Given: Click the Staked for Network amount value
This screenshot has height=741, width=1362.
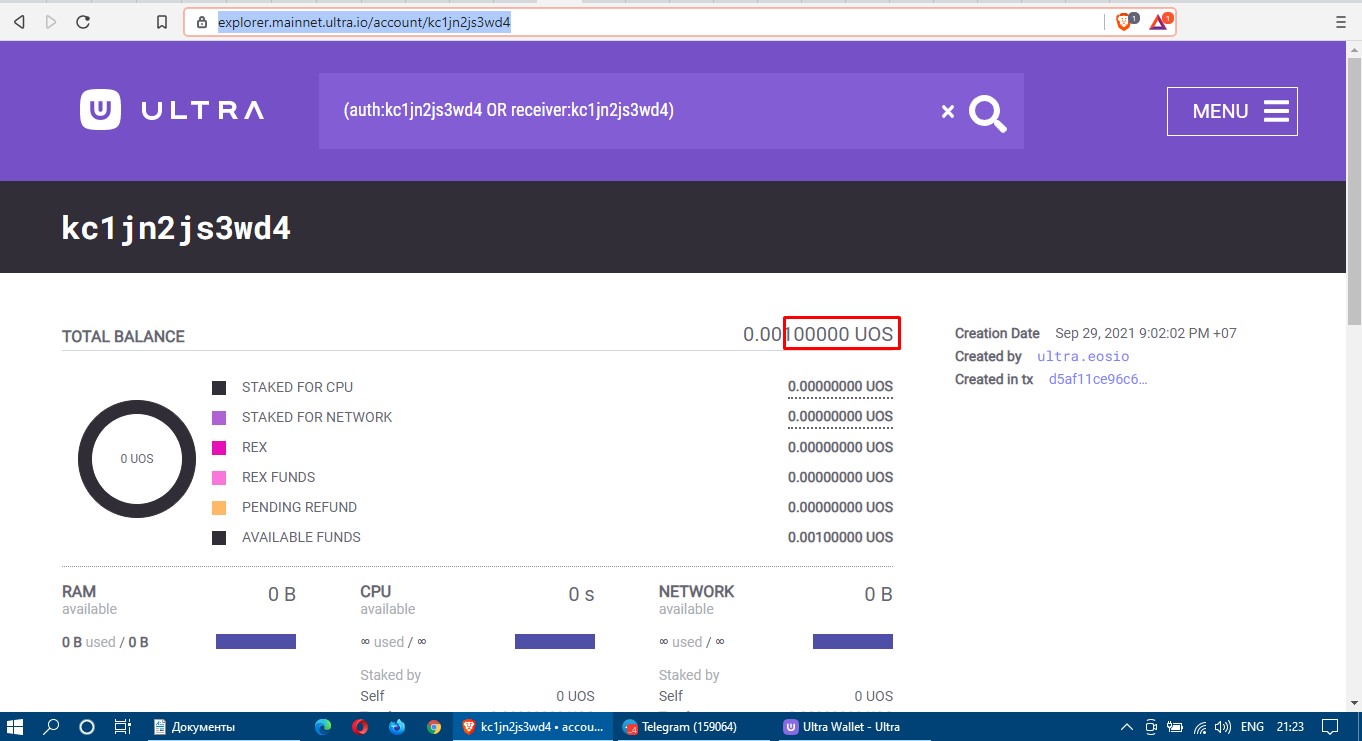Looking at the screenshot, I should (x=840, y=417).
